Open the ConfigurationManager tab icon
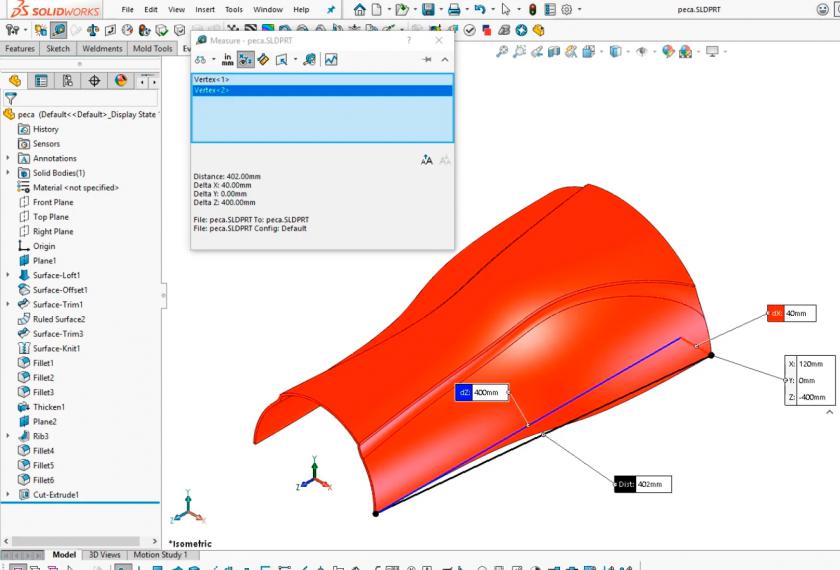Viewport: 840px width, 570px height. (68, 81)
